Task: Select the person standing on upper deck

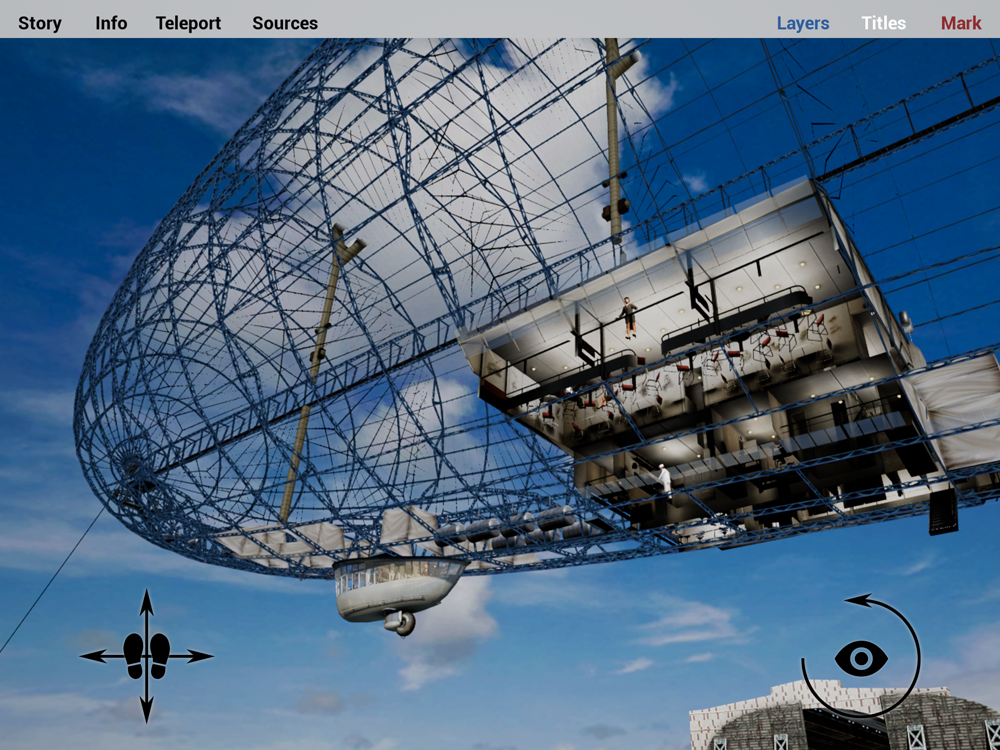Action: (x=629, y=317)
